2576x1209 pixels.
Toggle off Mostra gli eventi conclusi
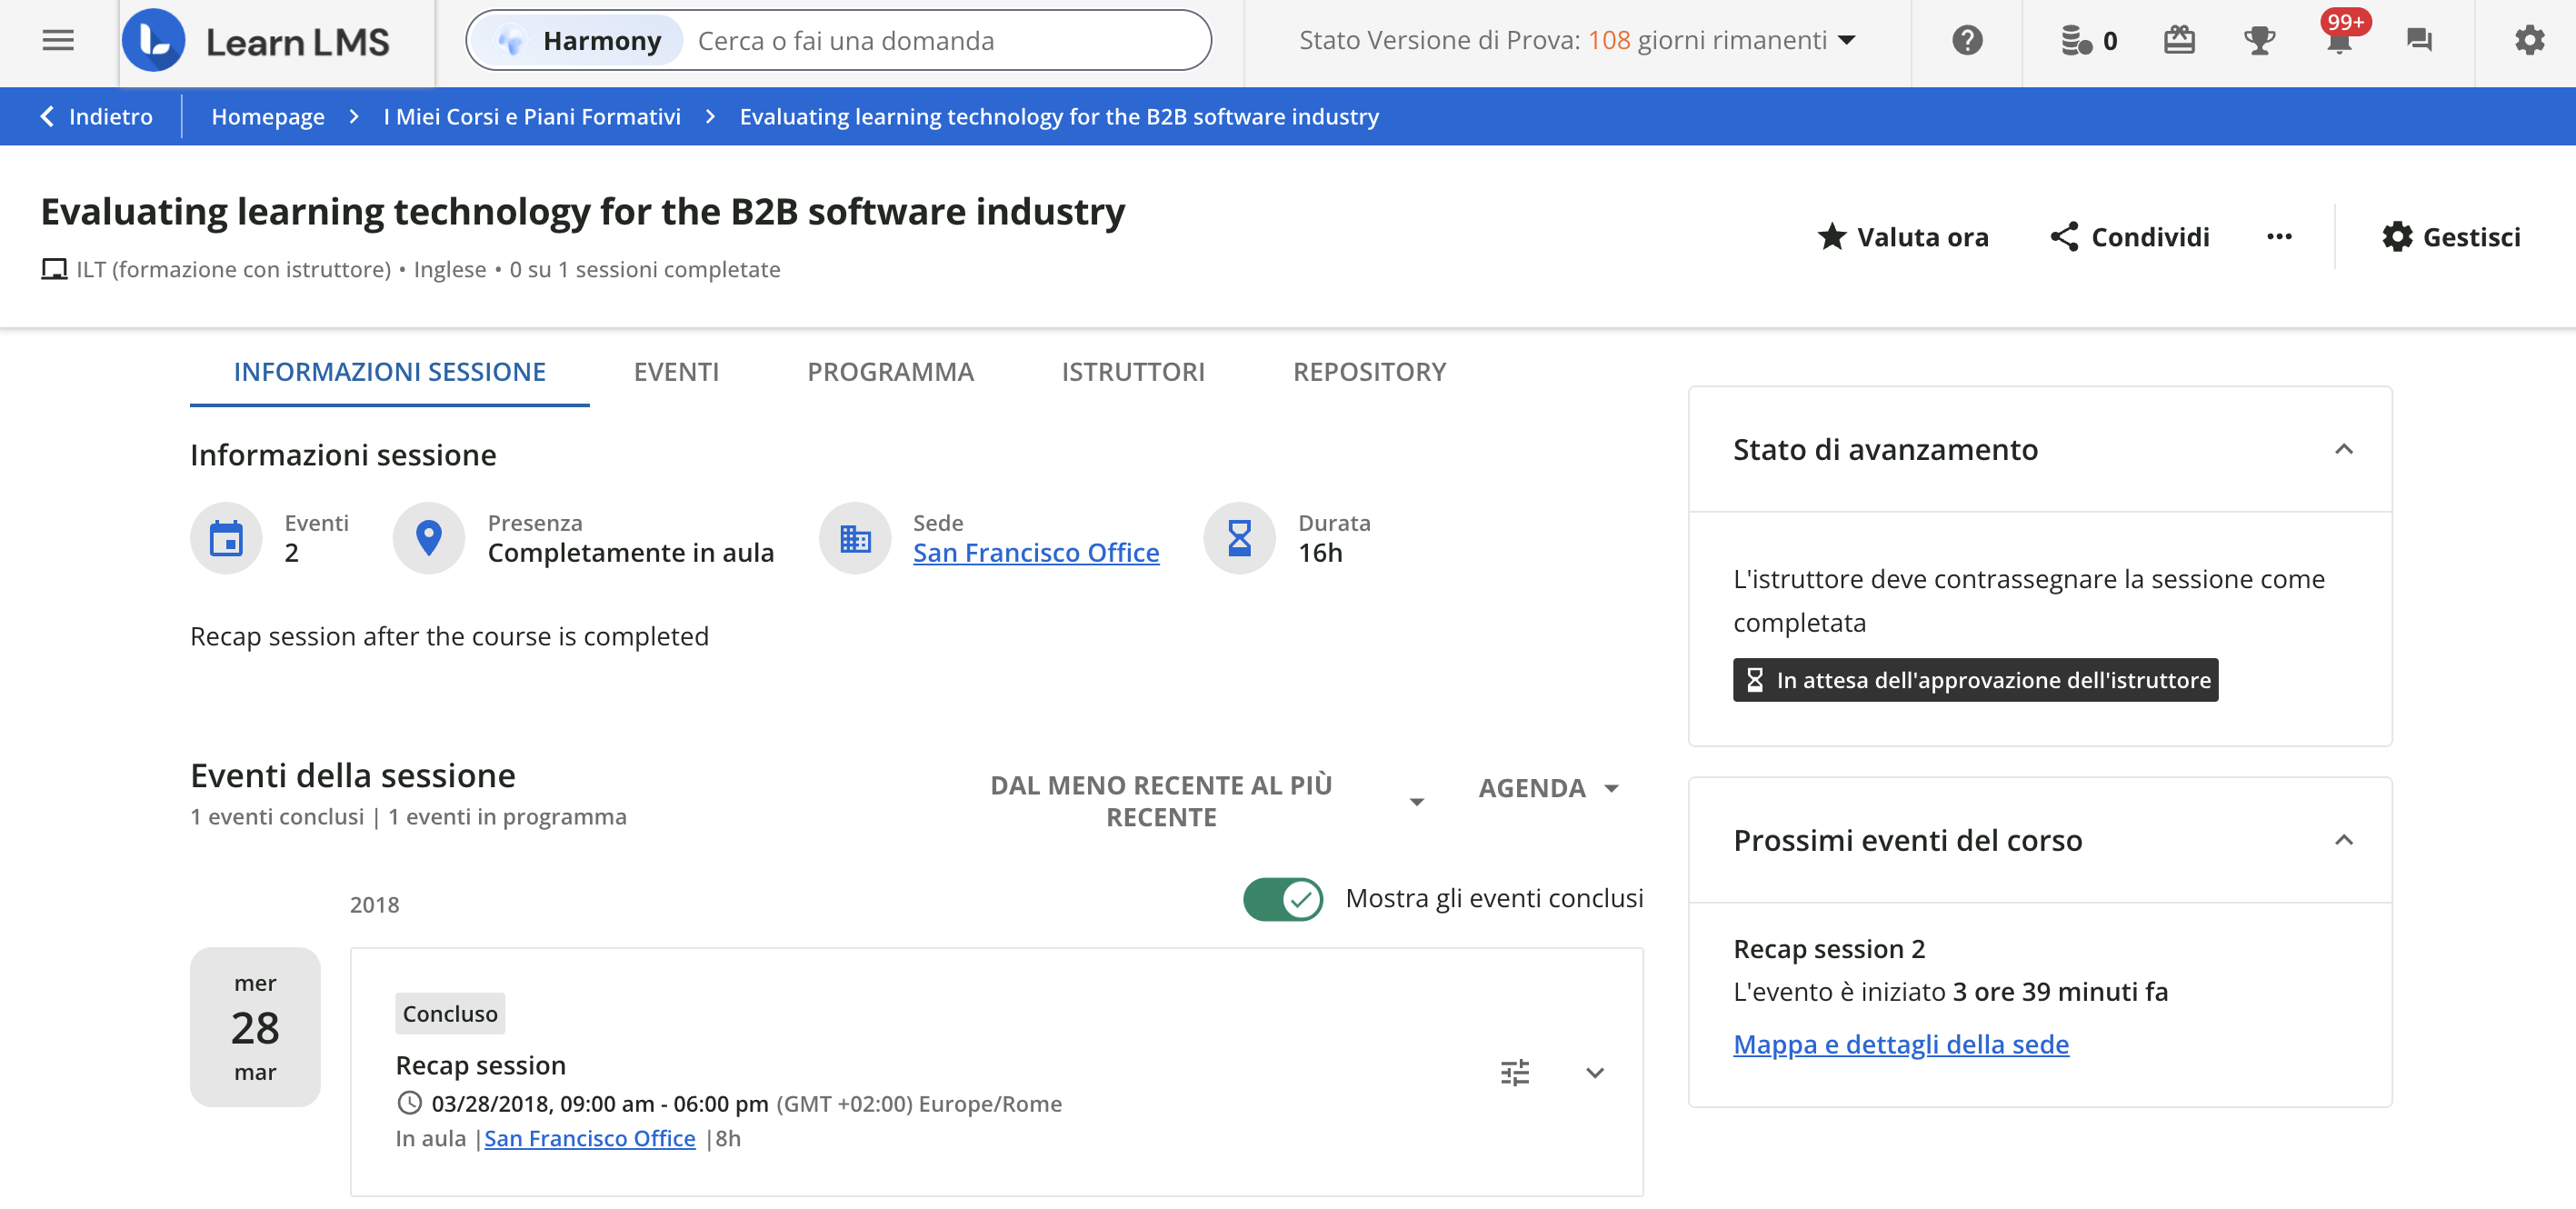pos(1283,898)
